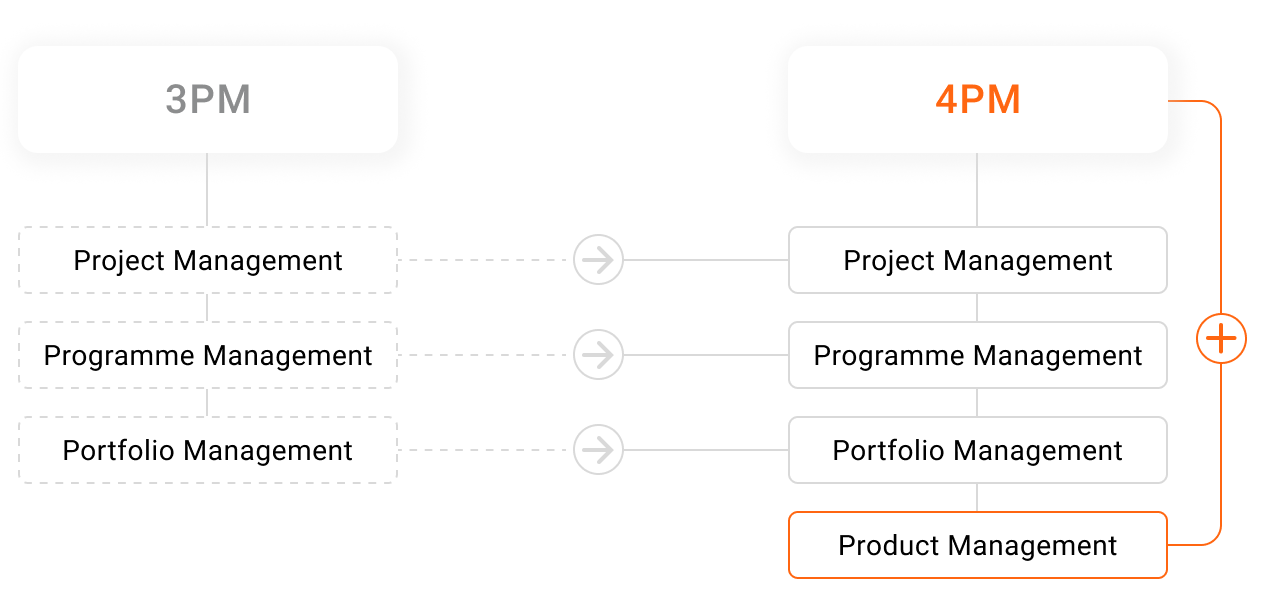This screenshot has width=1263, height=612.
Task: Open the orange-outlined Product Management box
Action: tap(977, 545)
